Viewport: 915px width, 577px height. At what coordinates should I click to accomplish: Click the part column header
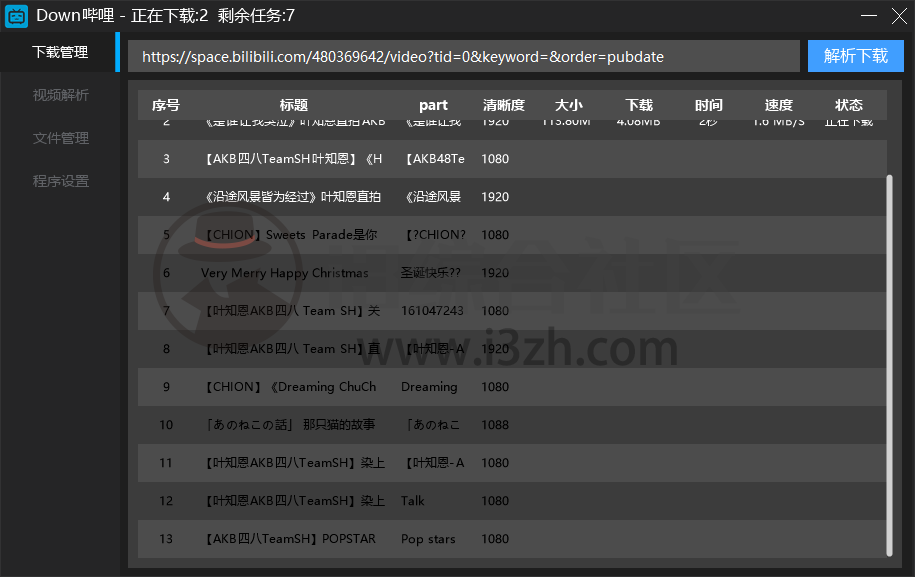pyautogui.click(x=433, y=105)
